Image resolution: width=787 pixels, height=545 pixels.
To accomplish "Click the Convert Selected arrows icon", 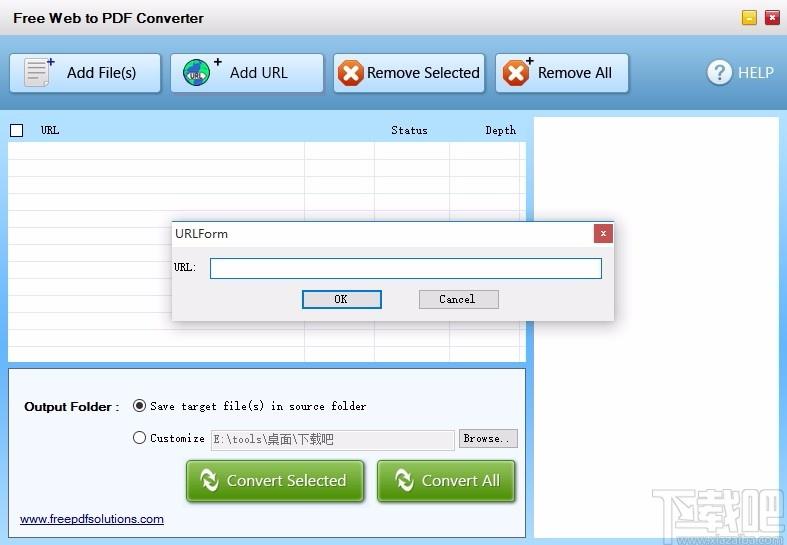I will coord(209,480).
